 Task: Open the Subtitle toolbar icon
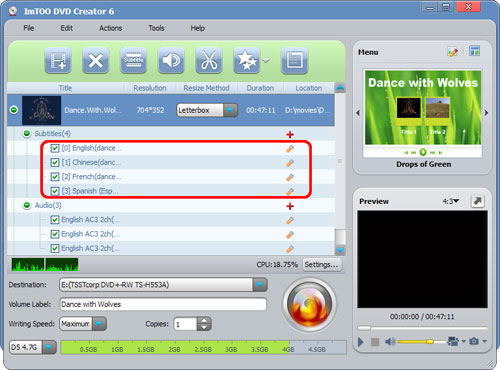(133, 61)
